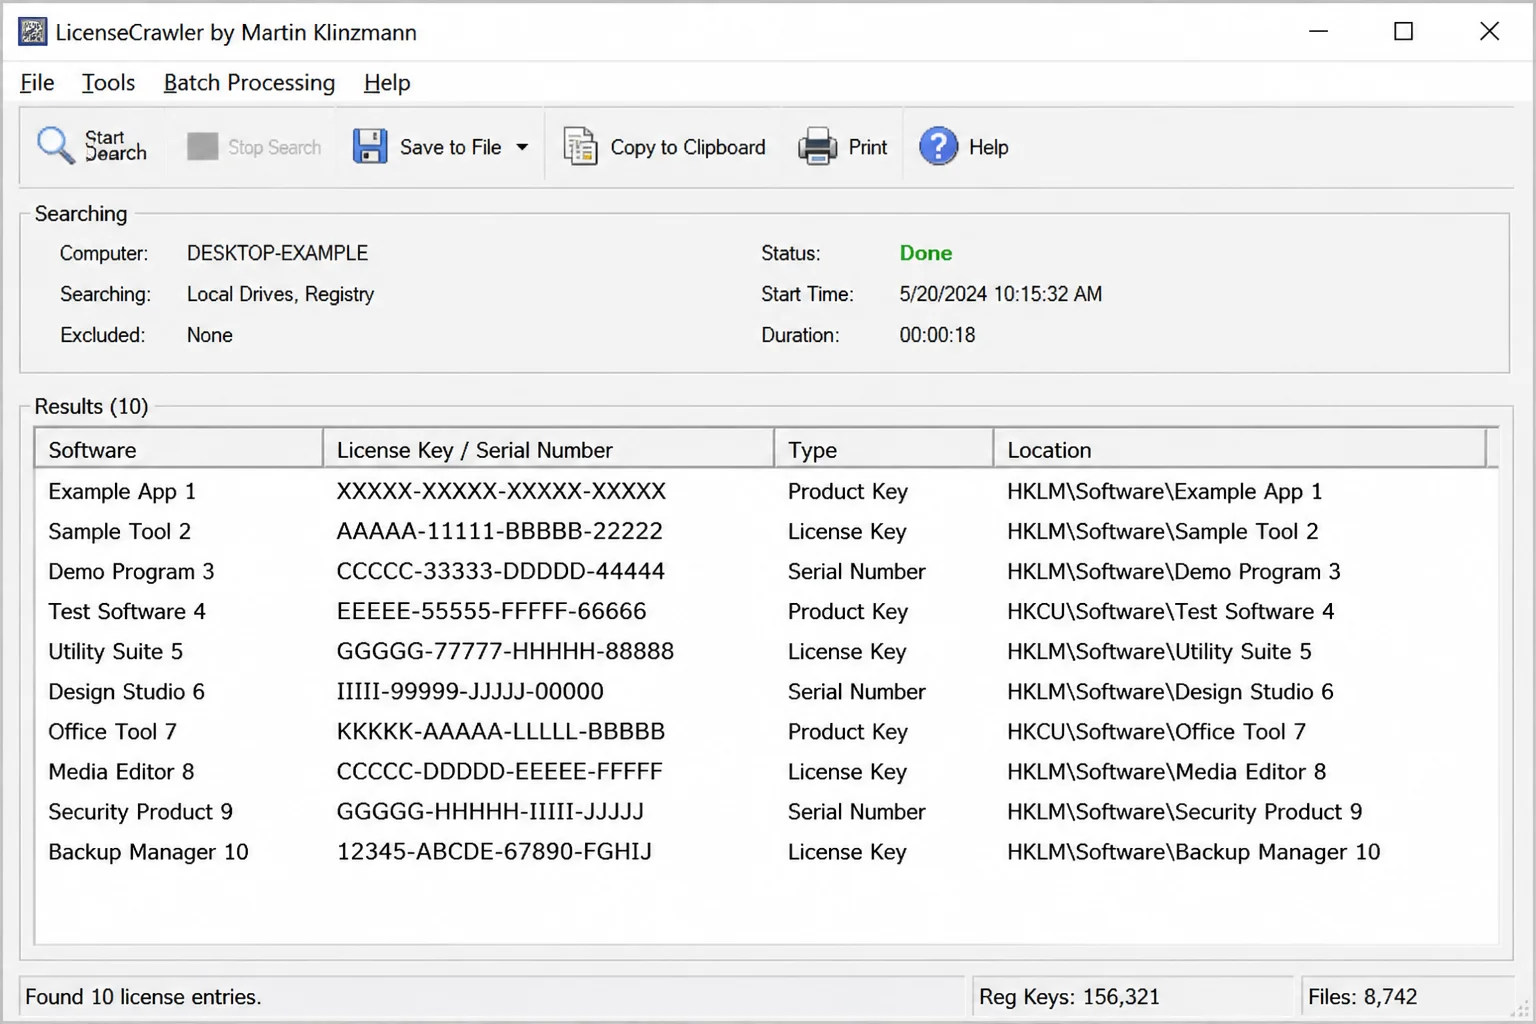Click key IIIII-99999-JJJJJ-00000
Screen dimensions: 1536x1024
tap(470, 691)
